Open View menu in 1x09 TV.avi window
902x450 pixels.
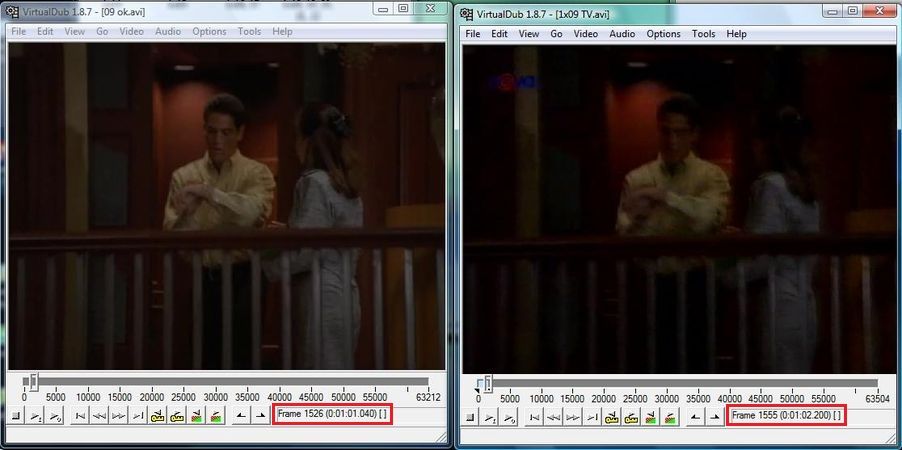click(529, 34)
